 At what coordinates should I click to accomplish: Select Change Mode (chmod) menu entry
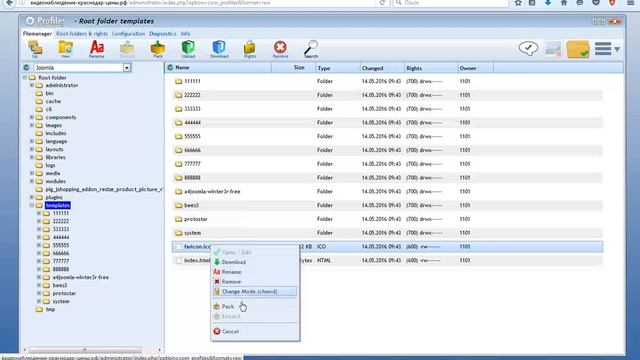255,291
